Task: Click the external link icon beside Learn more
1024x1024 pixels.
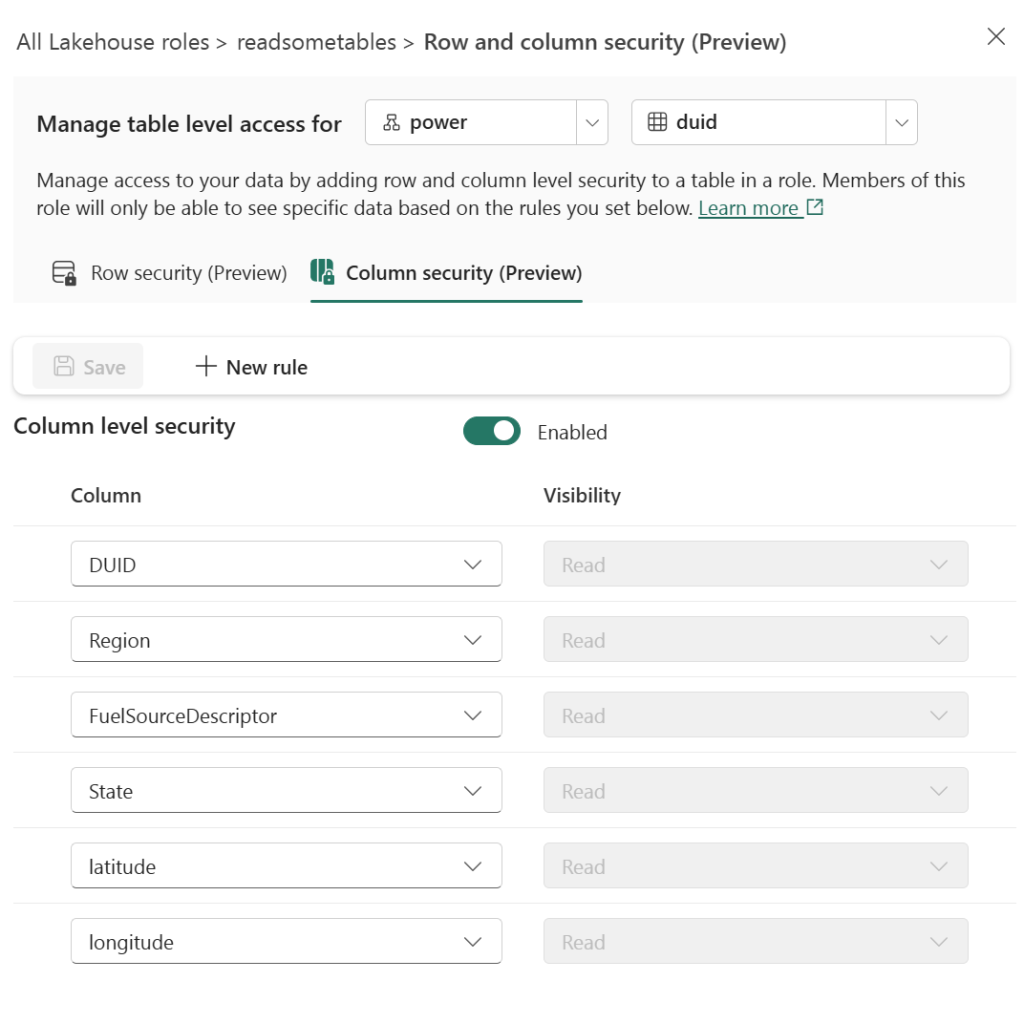Action: coord(815,208)
